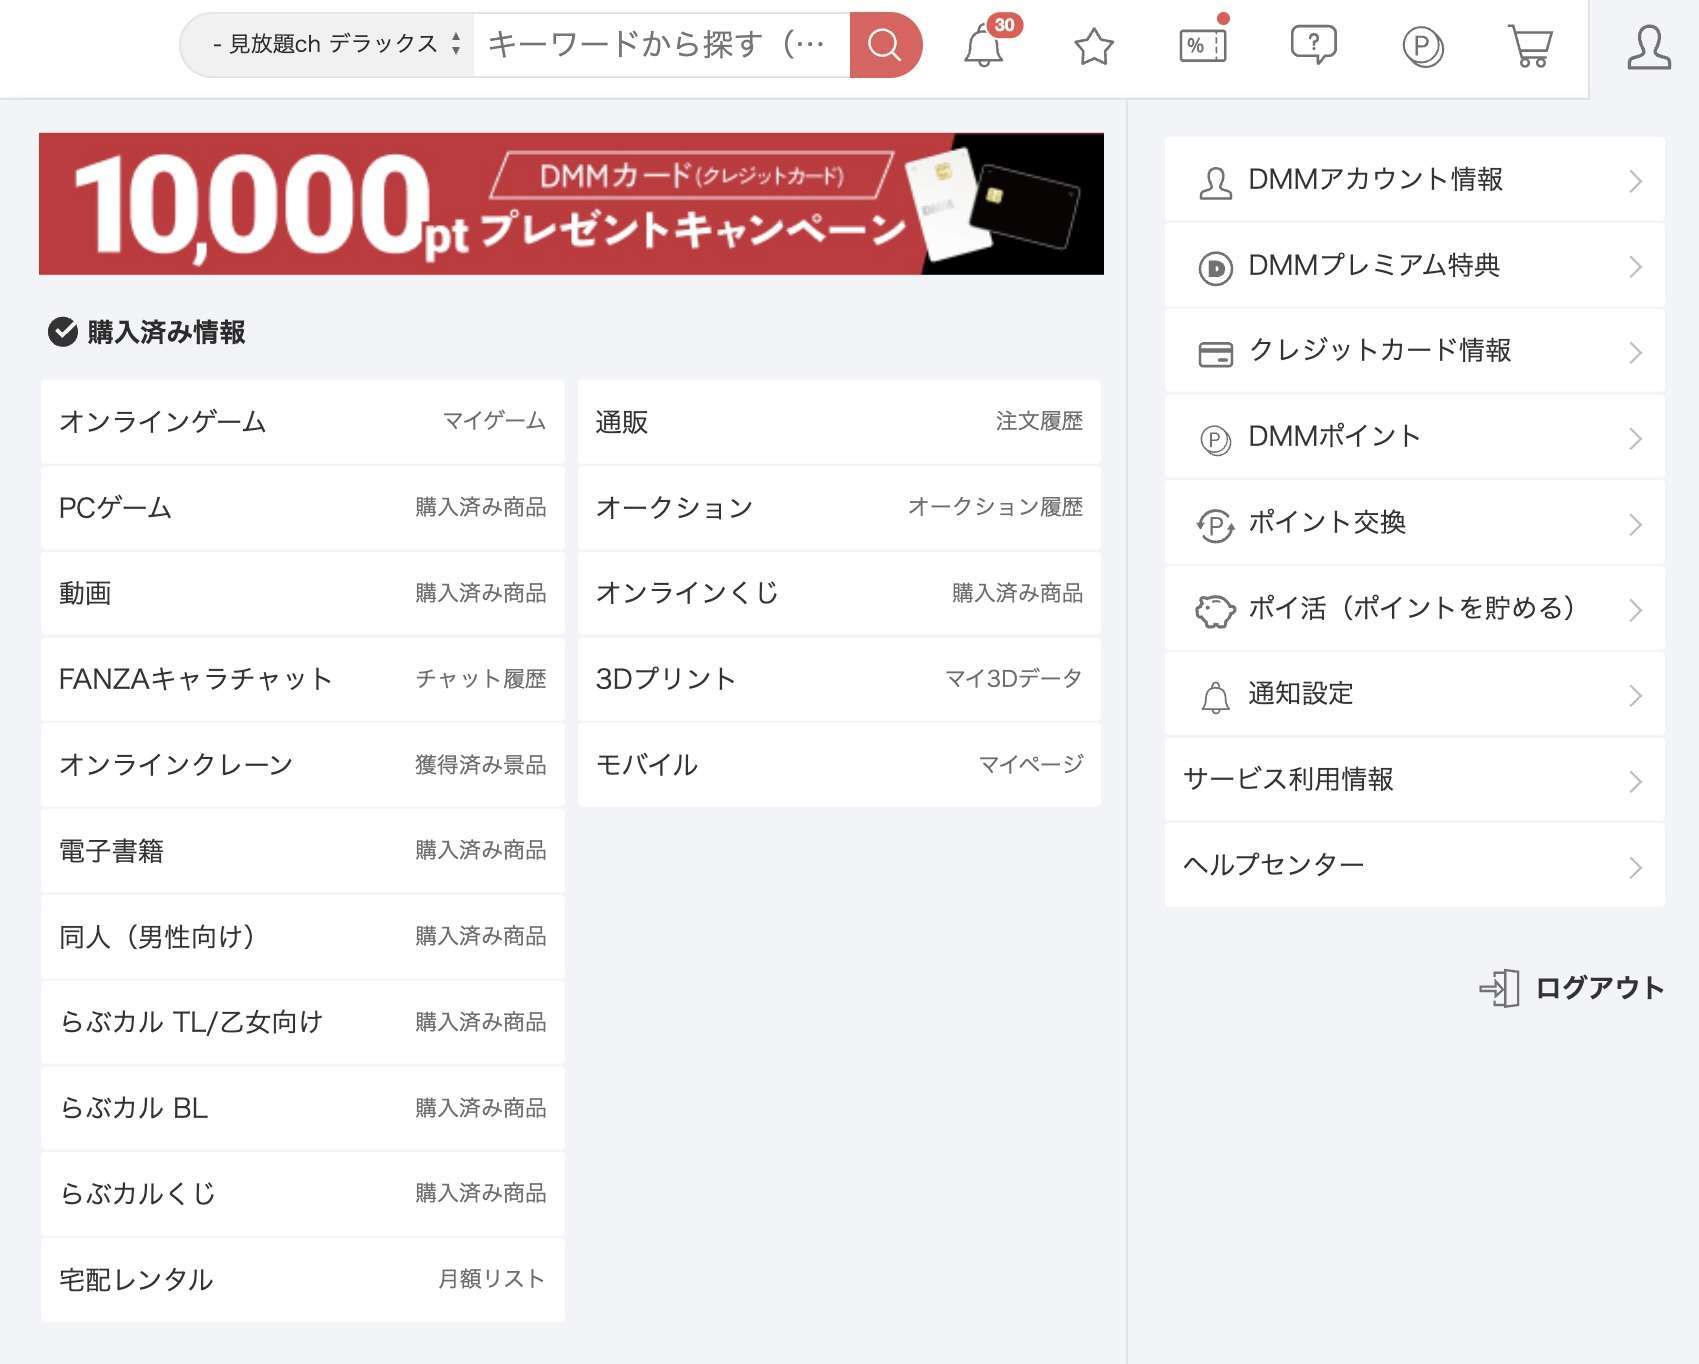This screenshot has height=1364, width=1699.
Task: Expand 通知設定 chevron arrow
Action: click(1635, 695)
